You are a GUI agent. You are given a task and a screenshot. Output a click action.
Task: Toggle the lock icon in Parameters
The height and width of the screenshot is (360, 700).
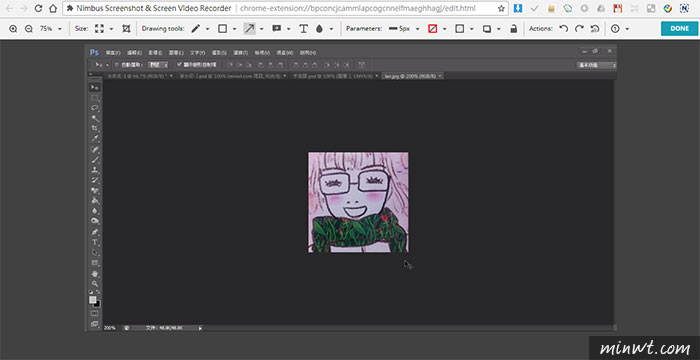[x=514, y=29]
